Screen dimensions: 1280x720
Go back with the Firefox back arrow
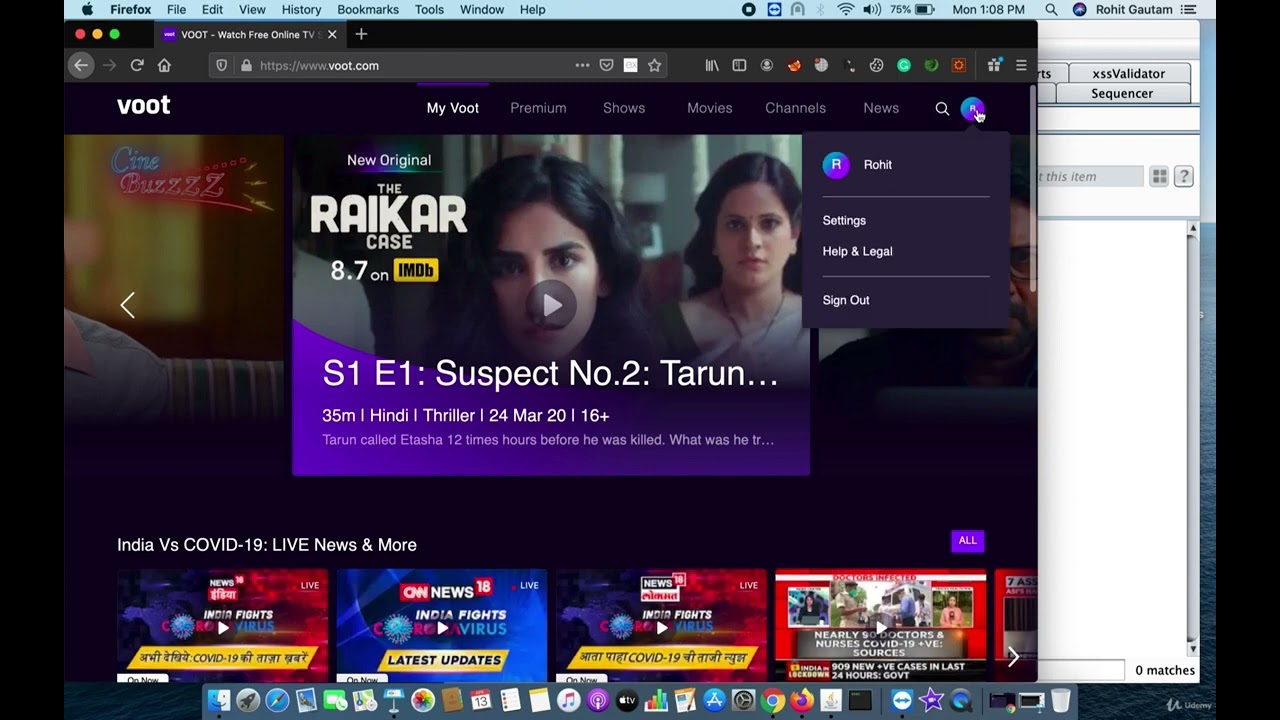[x=81, y=65]
